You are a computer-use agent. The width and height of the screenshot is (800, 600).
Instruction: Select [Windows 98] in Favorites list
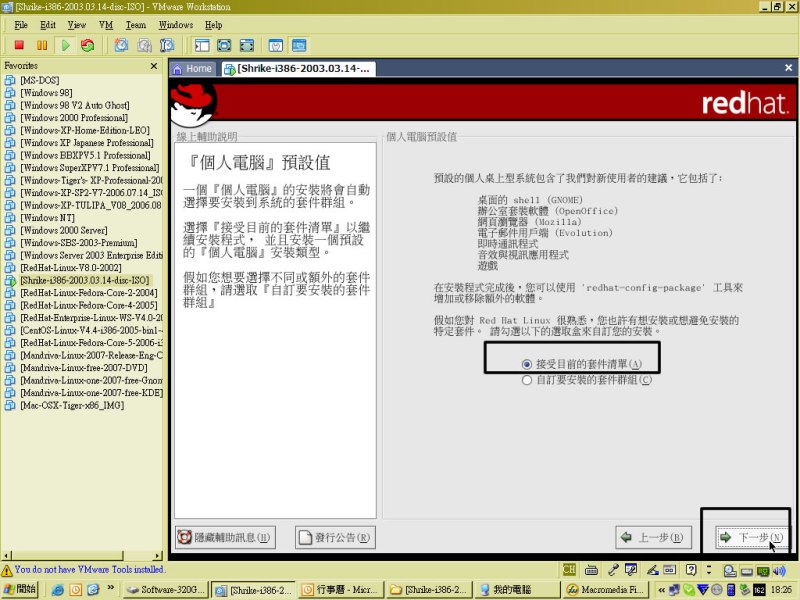(x=46, y=93)
